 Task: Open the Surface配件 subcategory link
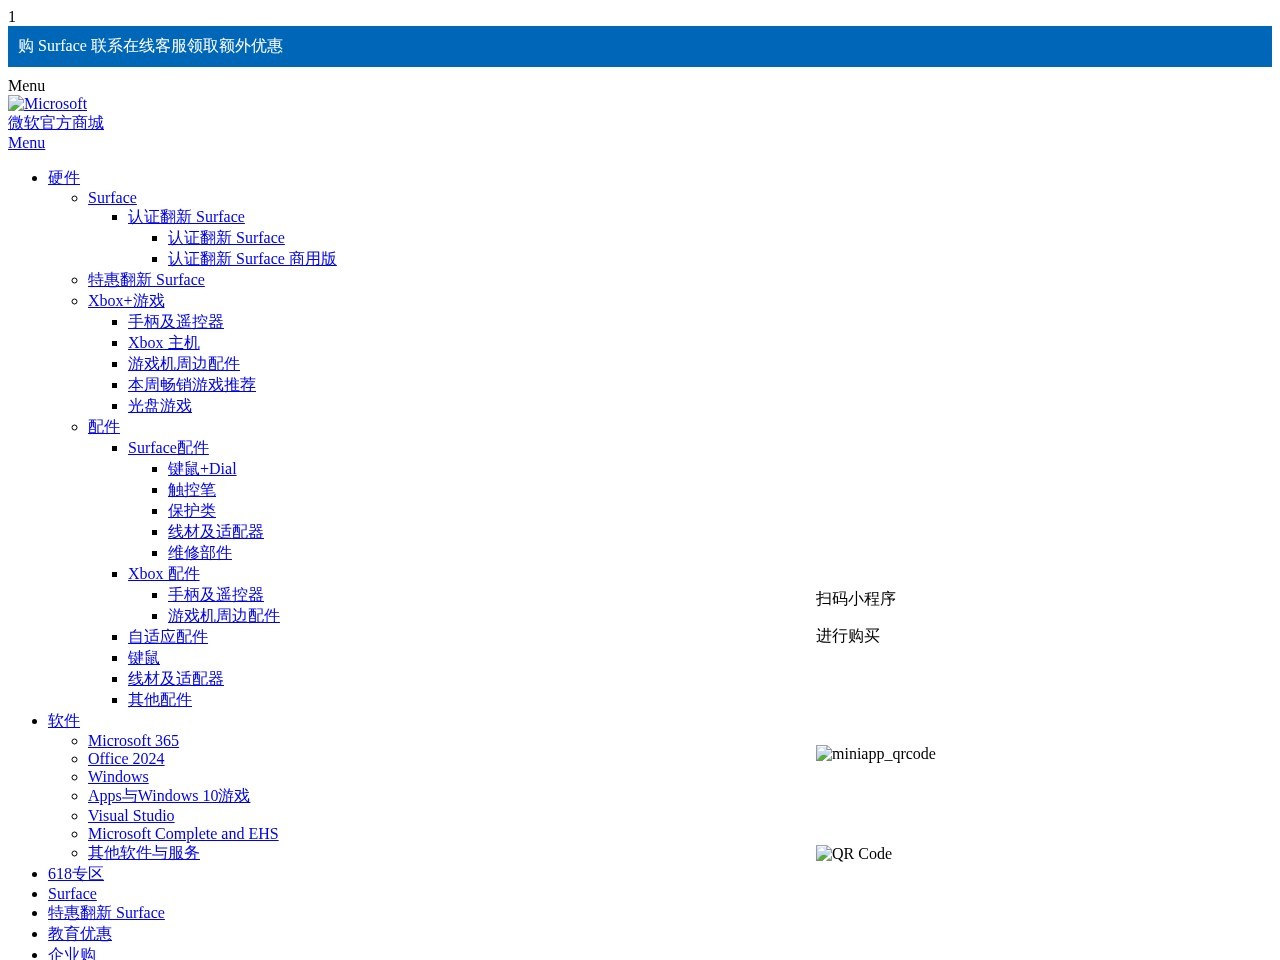(x=168, y=448)
